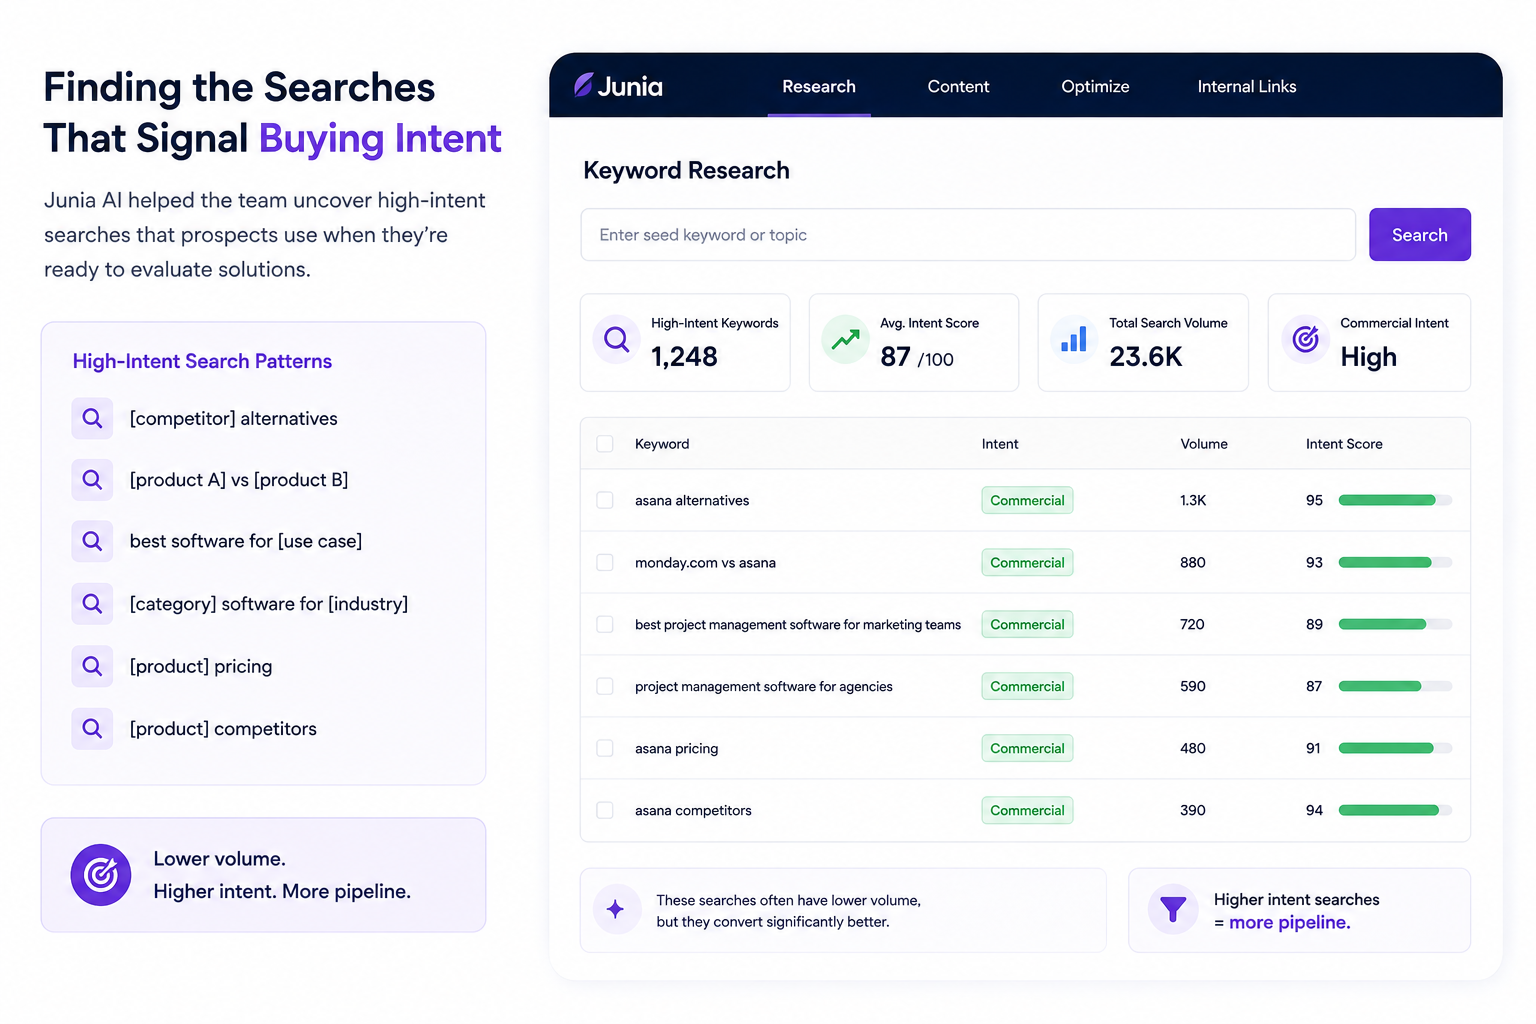Click the funnel icon beside Higher intent searches

coord(1173,909)
